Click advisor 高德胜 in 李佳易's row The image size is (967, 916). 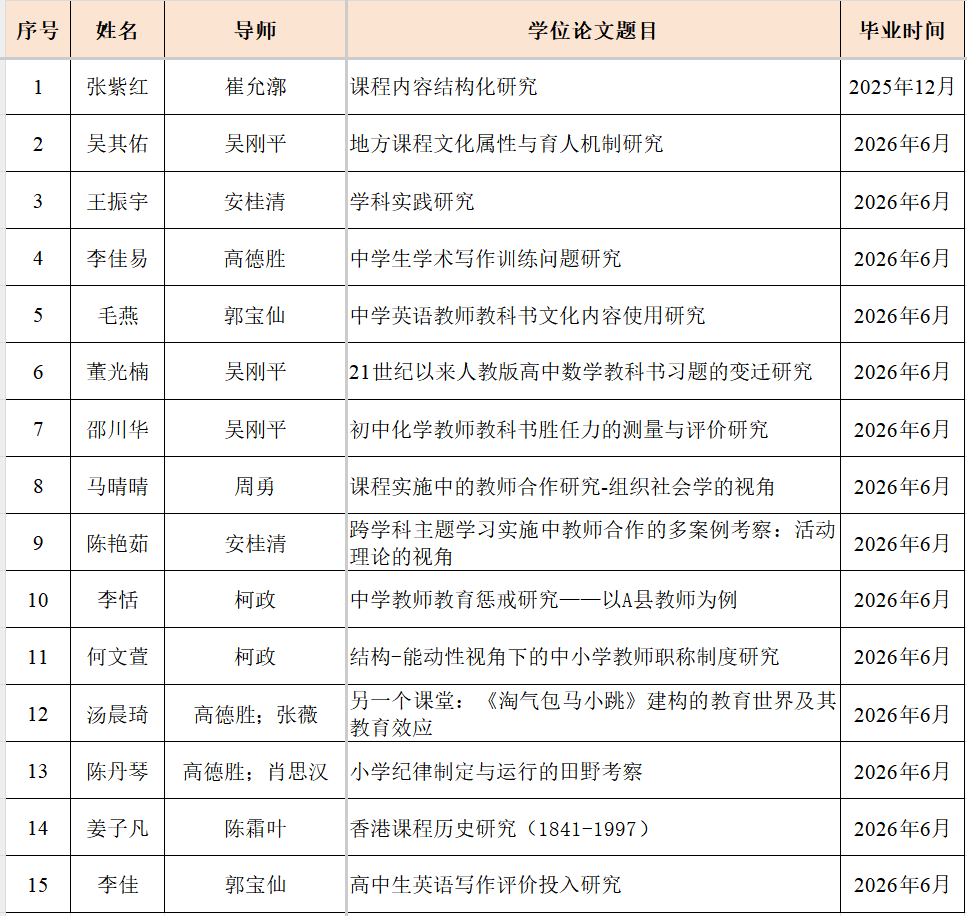click(x=255, y=258)
